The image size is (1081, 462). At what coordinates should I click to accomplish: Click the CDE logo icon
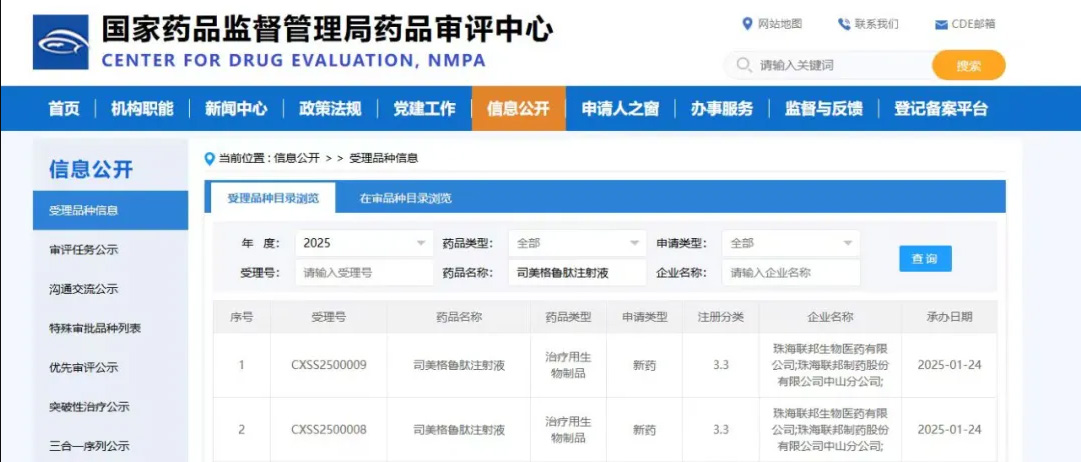tap(61, 42)
